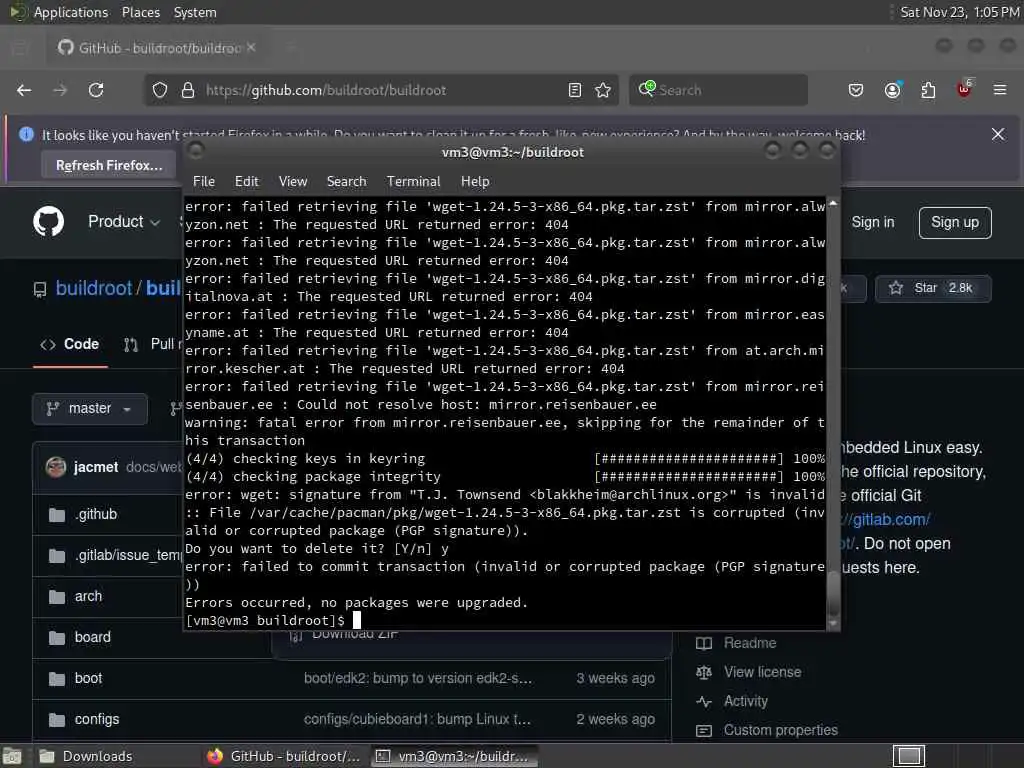
Task: Expand the master branch dropdown
Action: coord(89,409)
